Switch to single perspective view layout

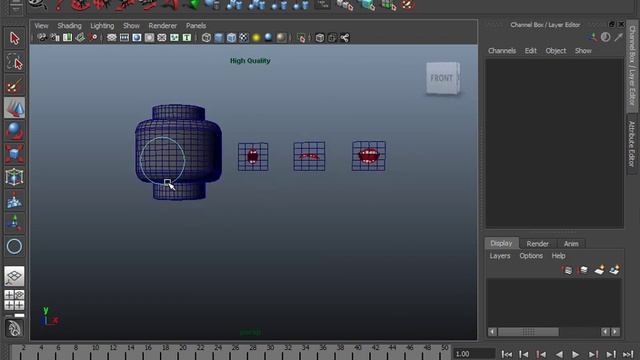[14, 276]
